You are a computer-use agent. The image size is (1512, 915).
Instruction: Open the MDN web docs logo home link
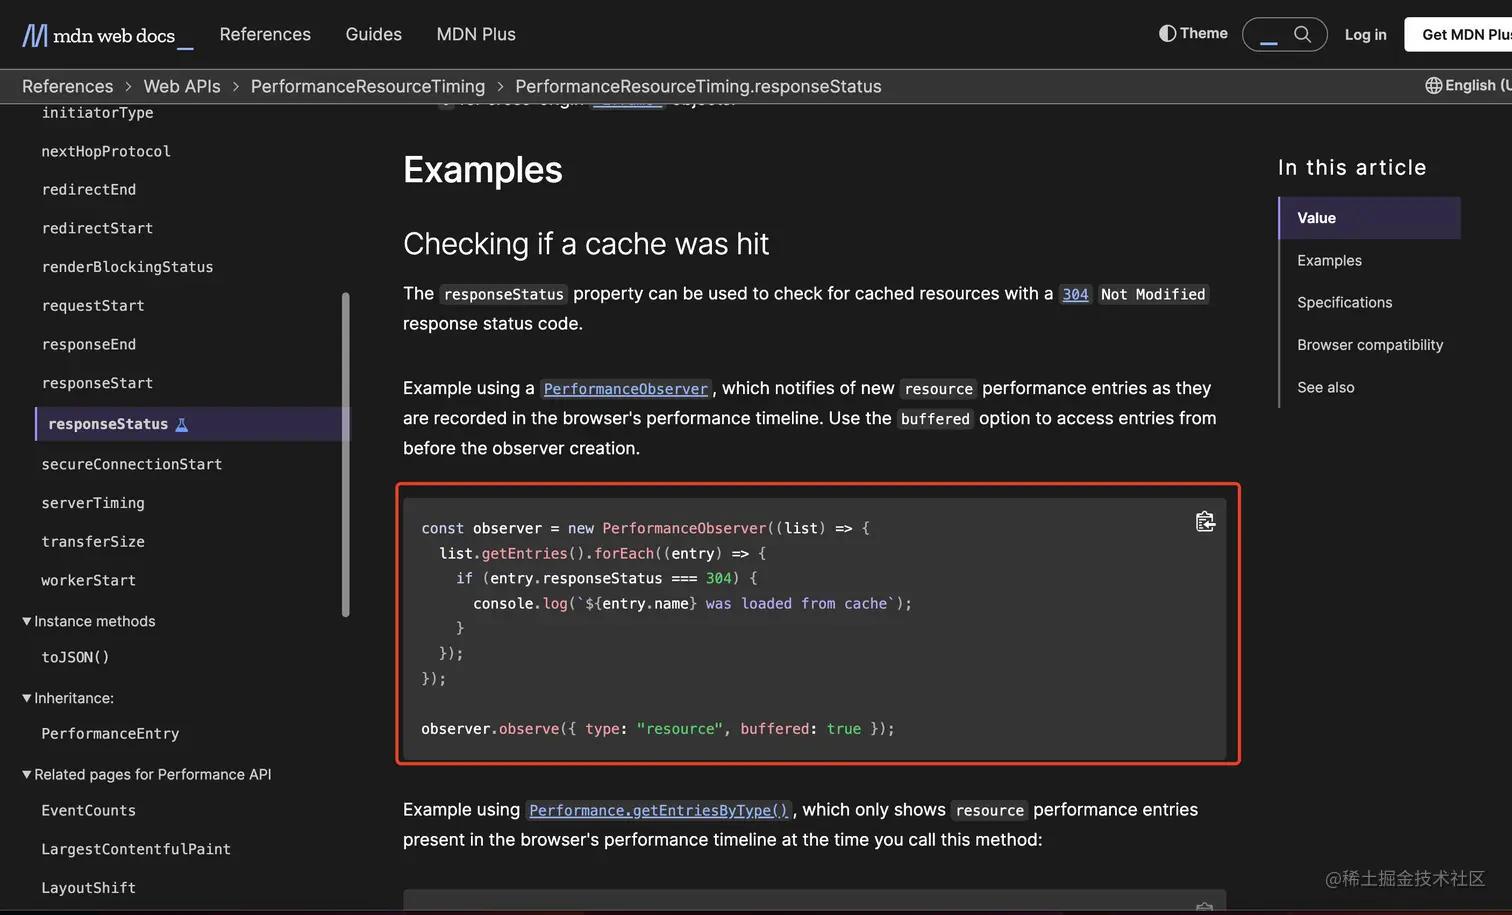pos(107,35)
